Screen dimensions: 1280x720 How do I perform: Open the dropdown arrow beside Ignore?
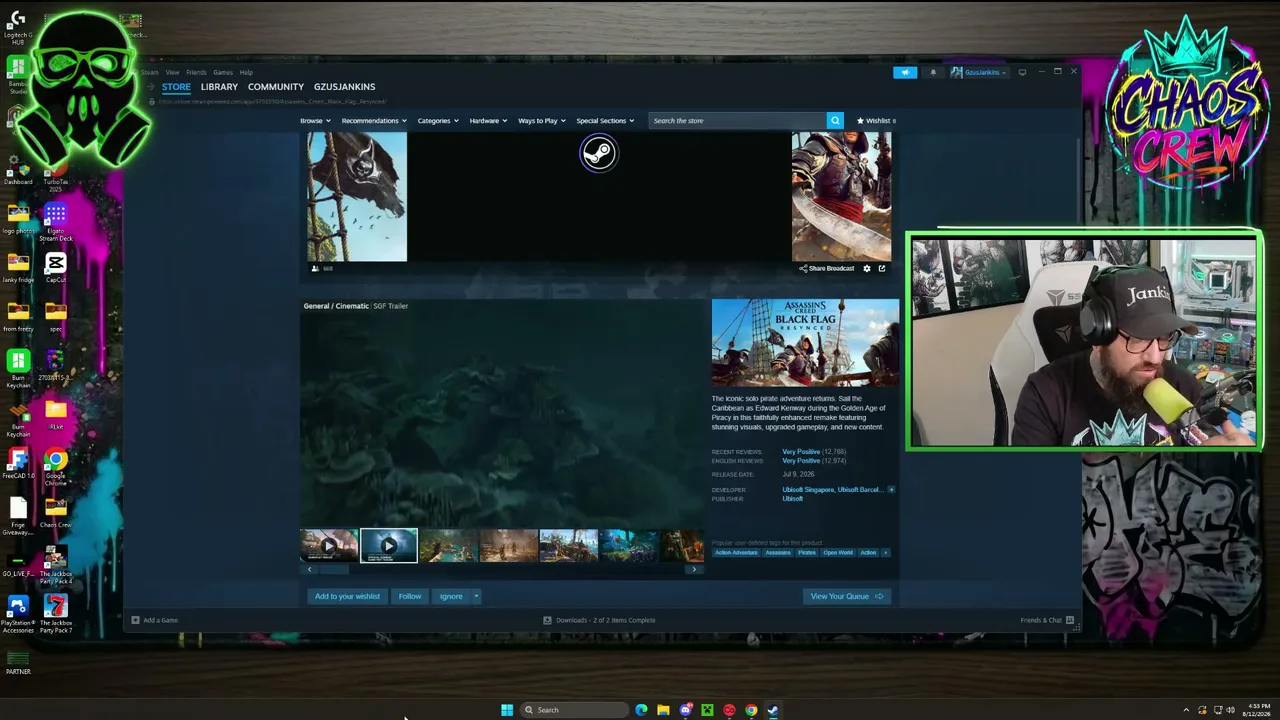coord(476,596)
